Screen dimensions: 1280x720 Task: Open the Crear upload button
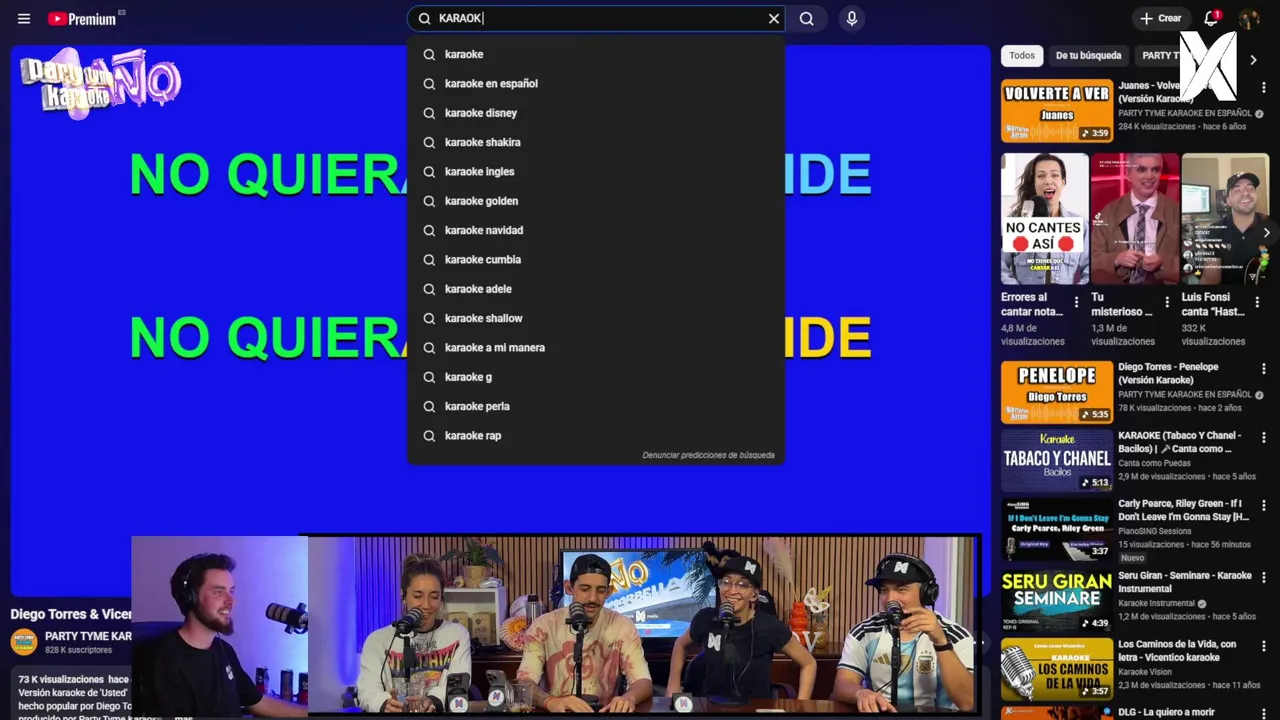[1160, 18]
